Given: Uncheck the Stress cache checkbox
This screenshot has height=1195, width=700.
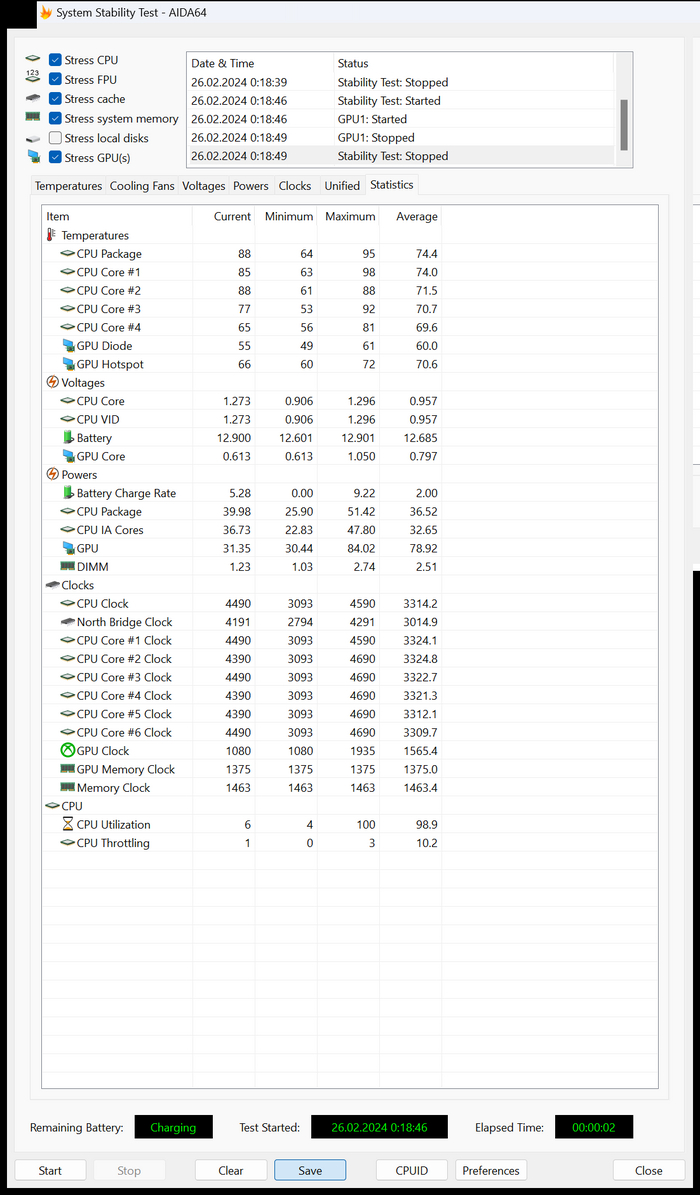Looking at the screenshot, I should click(55, 99).
